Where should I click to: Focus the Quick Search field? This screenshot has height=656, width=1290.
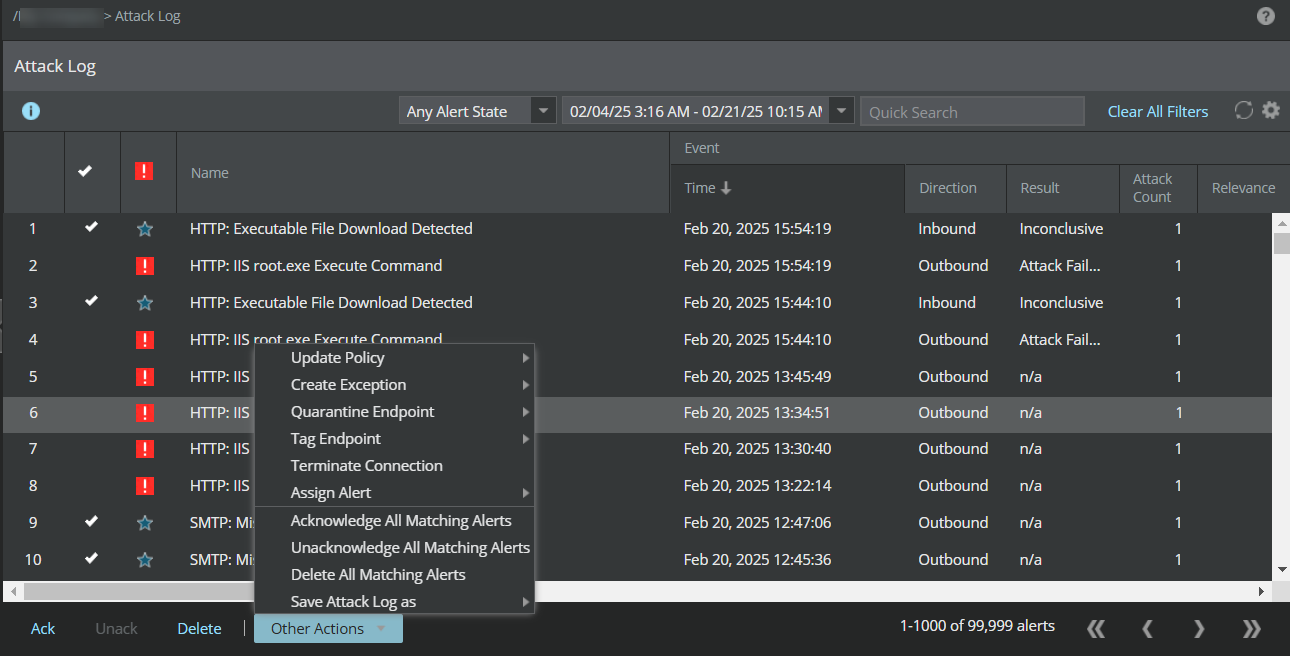tap(972, 111)
